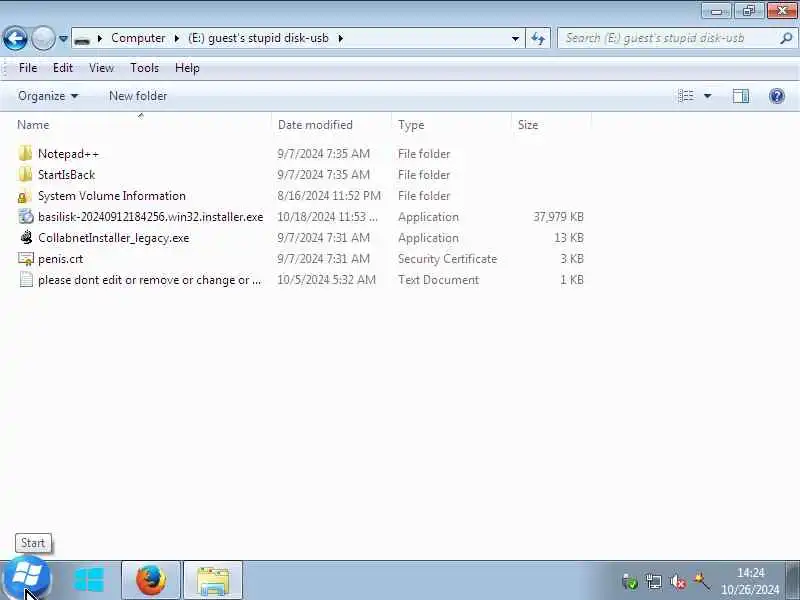This screenshot has width=800, height=600.
Task: Select (E:) guest's stupid disk-usb breadcrumb
Action: coord(258,38)
